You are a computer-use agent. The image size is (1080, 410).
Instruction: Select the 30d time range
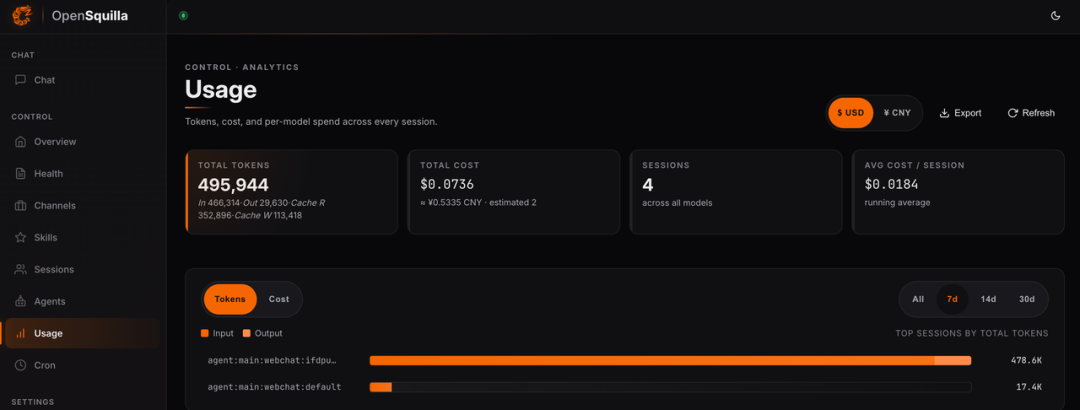tap(1027, 299)
